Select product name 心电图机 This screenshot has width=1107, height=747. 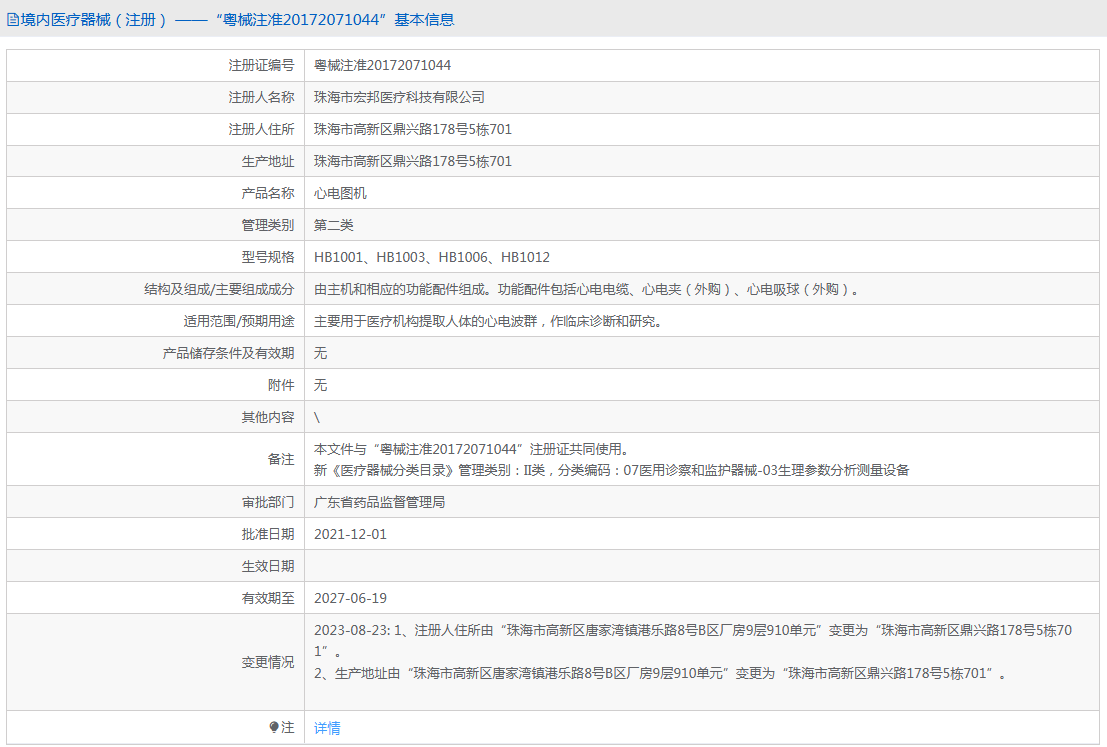[340, 193]
